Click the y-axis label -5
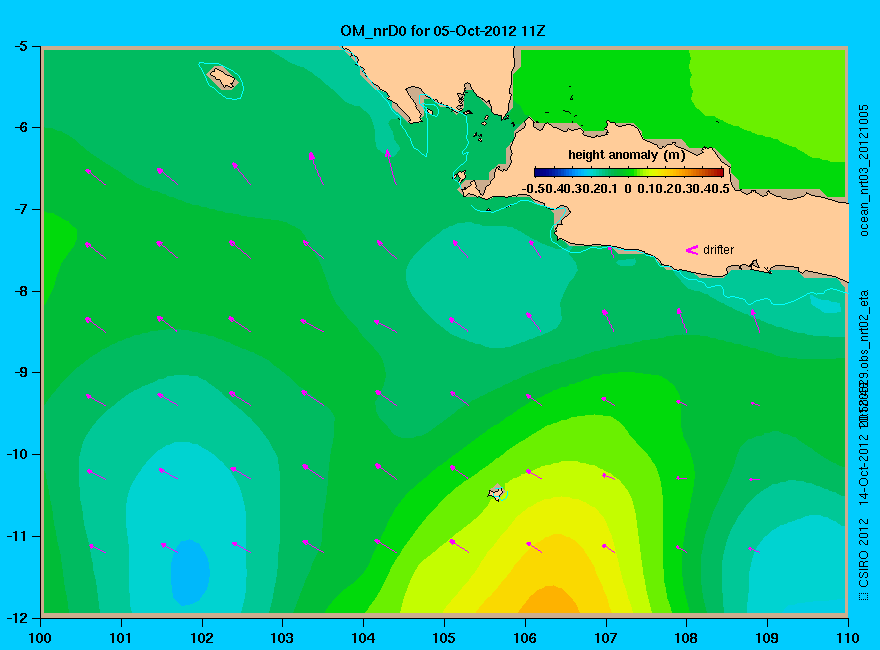 (20, 46)
